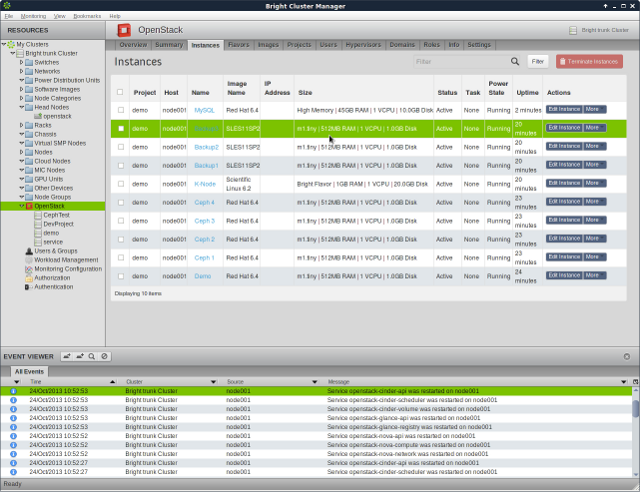Image resolution: width=640 pixels, height=492 pixels.
Task: Open the Cluster column dropdown arrow
Action: click(x=213, y=382)
